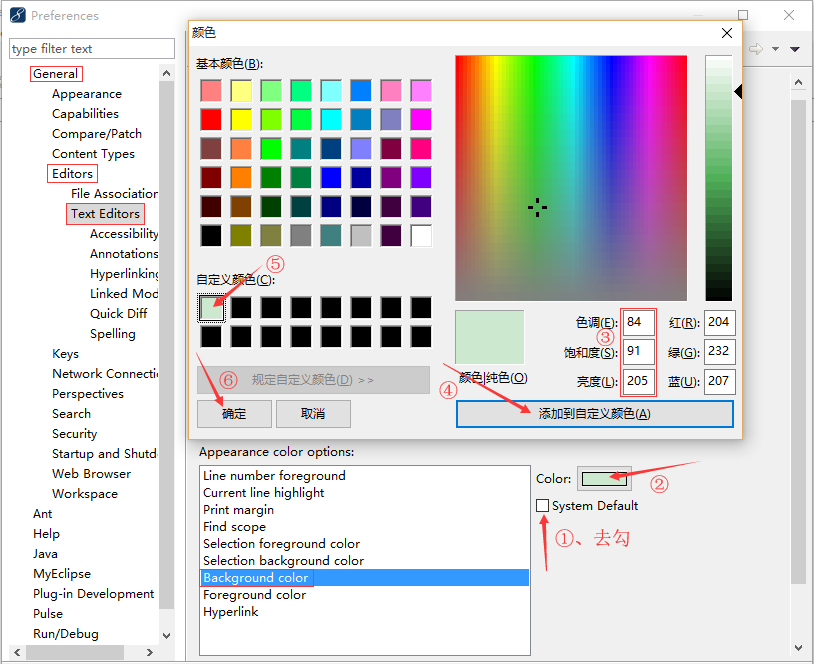Click right pane scrollbar down arrow

798,647
